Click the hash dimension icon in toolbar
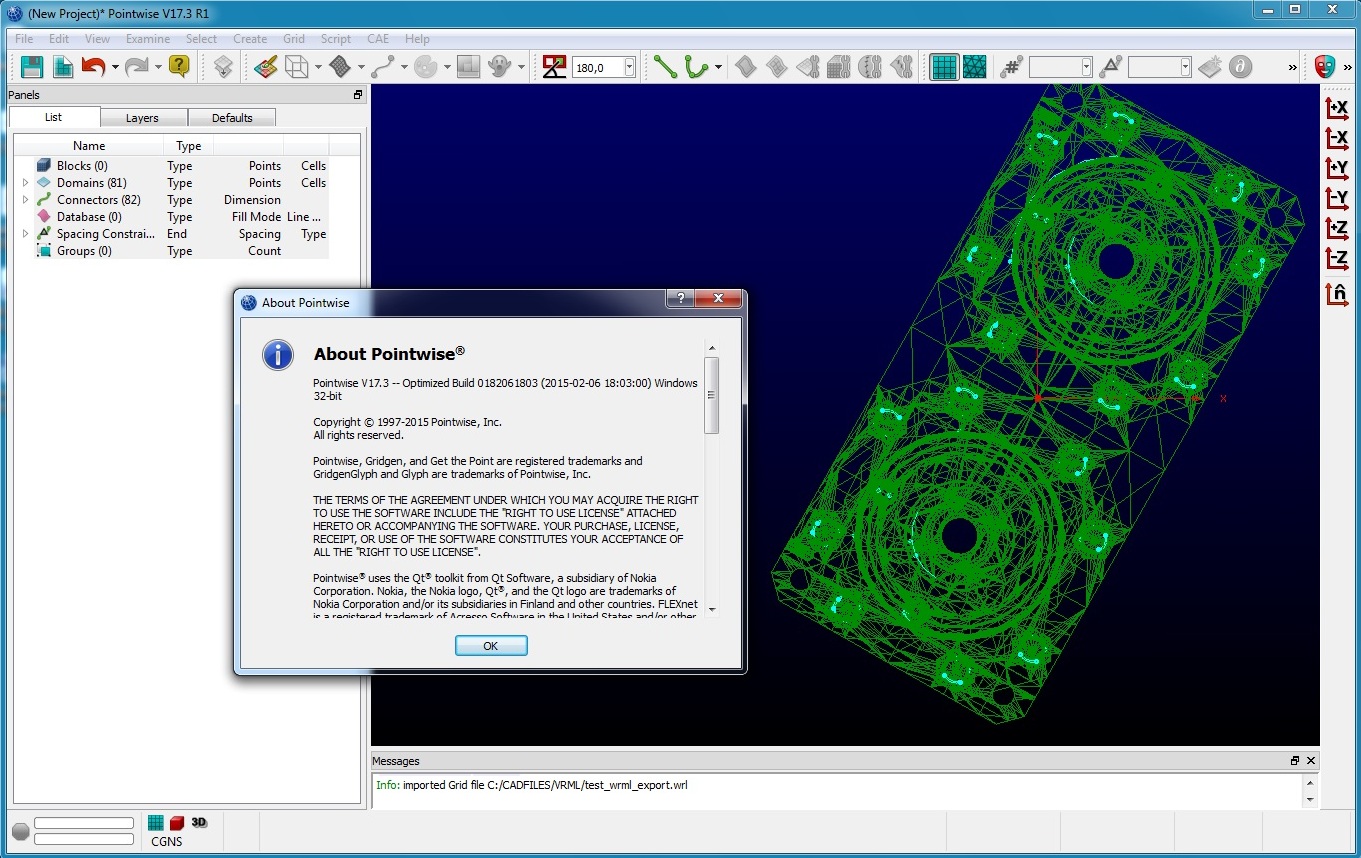The image size is (1361, 858). click(x=1011, y=67)
